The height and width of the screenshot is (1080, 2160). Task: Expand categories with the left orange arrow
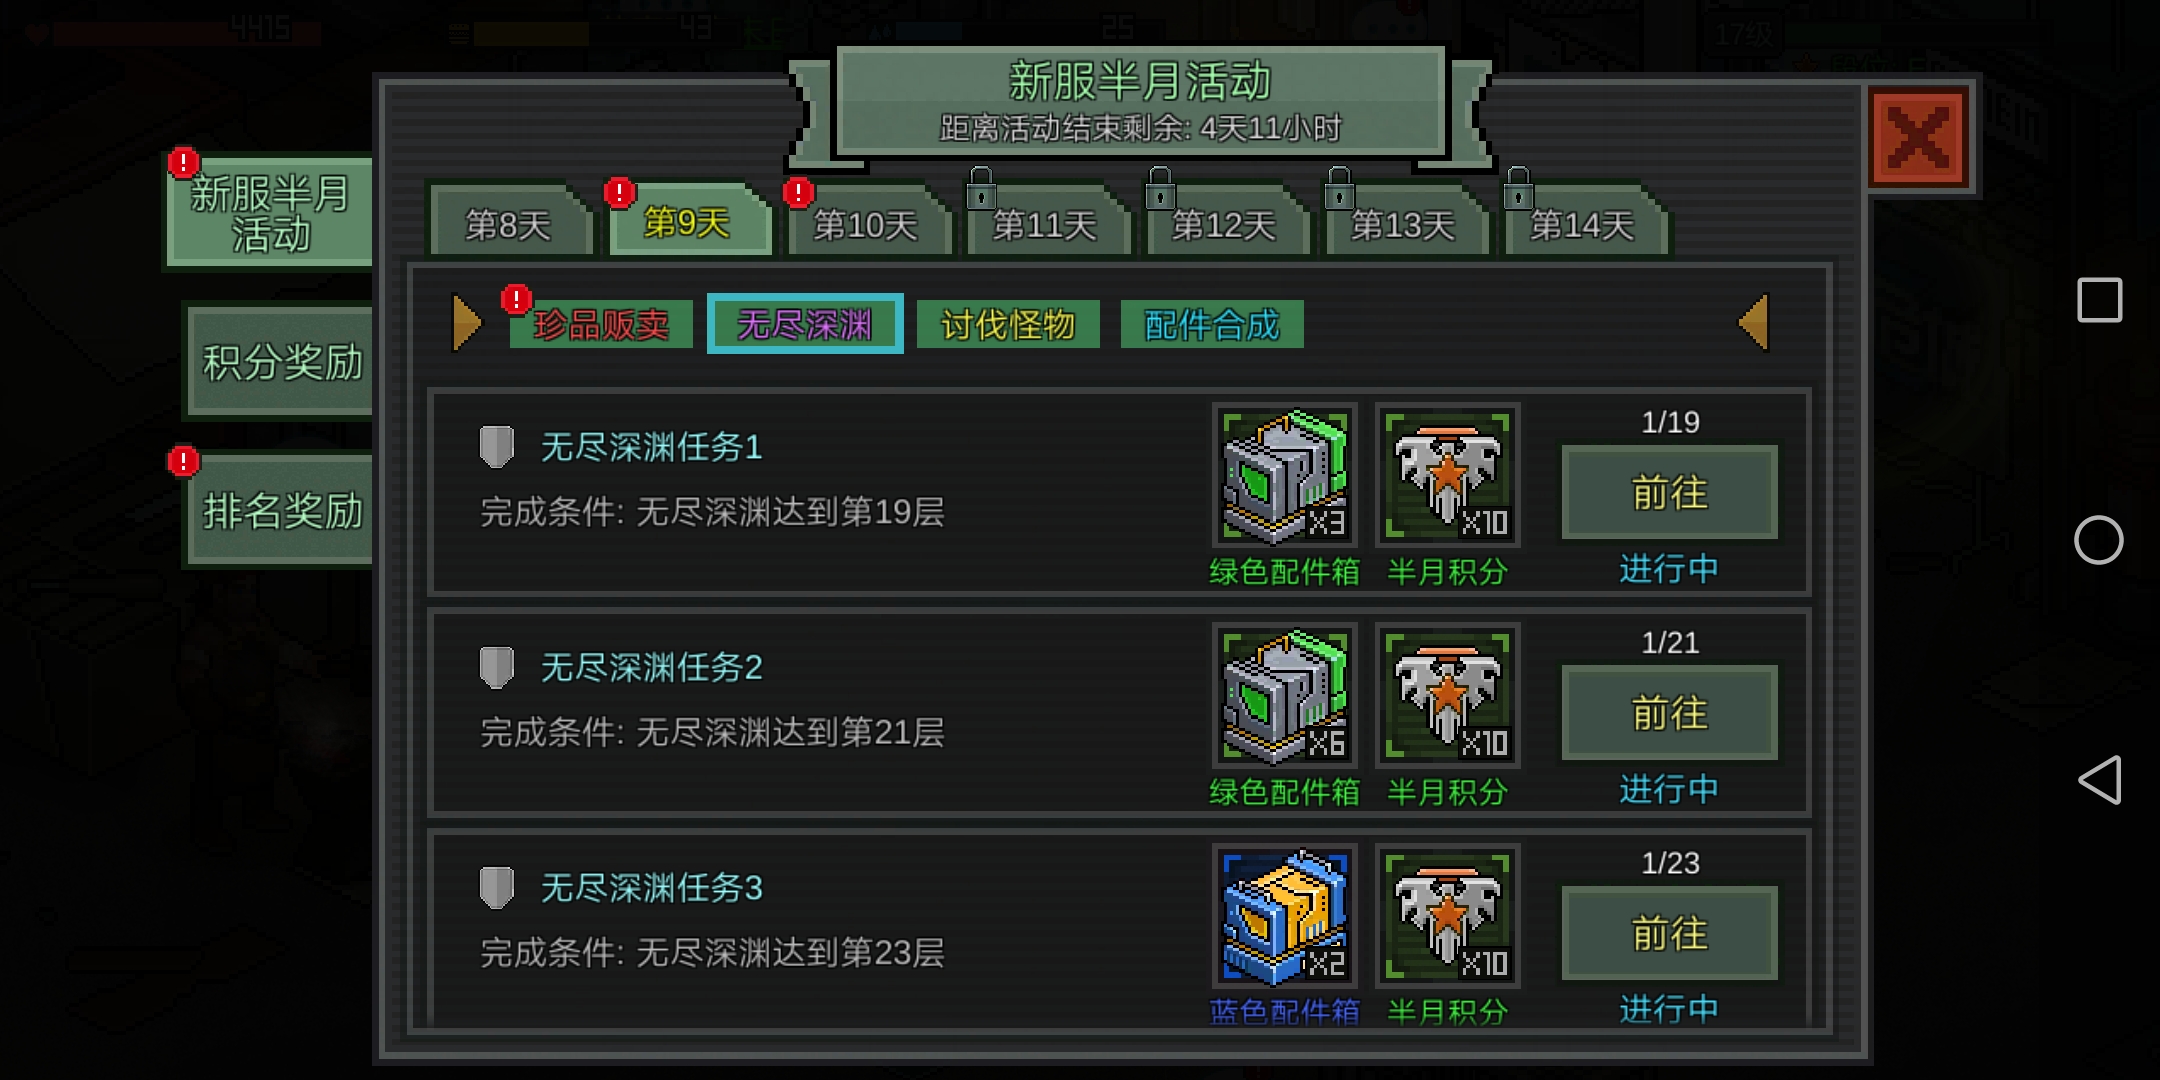click(x=467, y=322)
